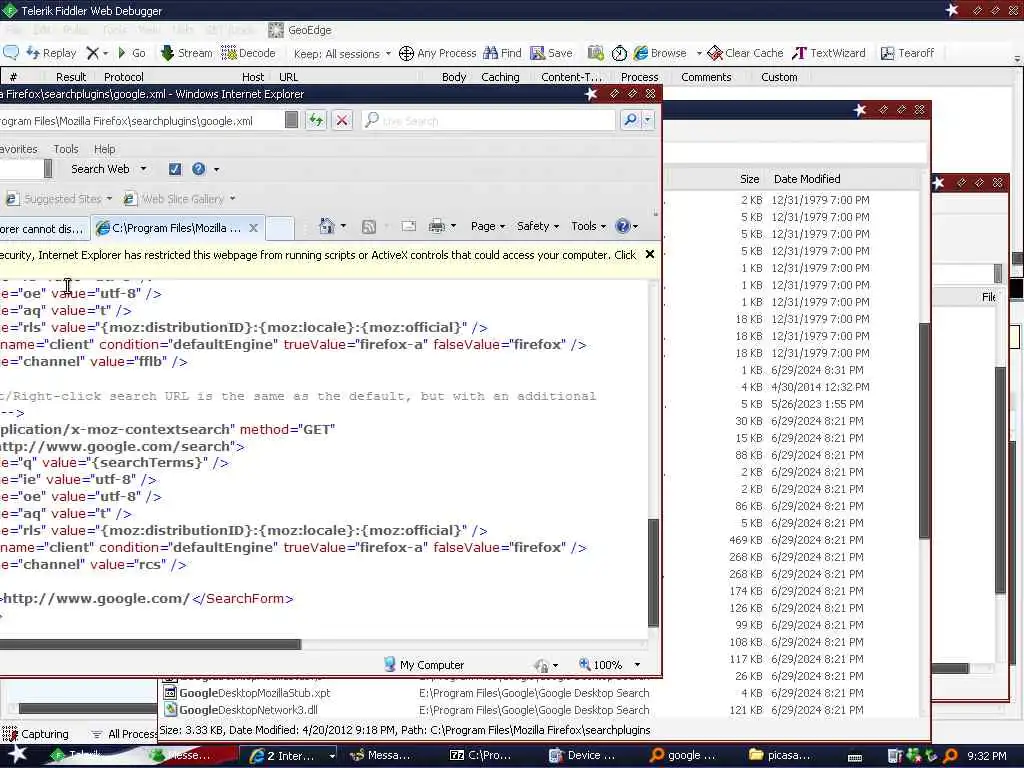
Task: Click the Remove sessions X icon in Fiddler
Action: point(93,53)
